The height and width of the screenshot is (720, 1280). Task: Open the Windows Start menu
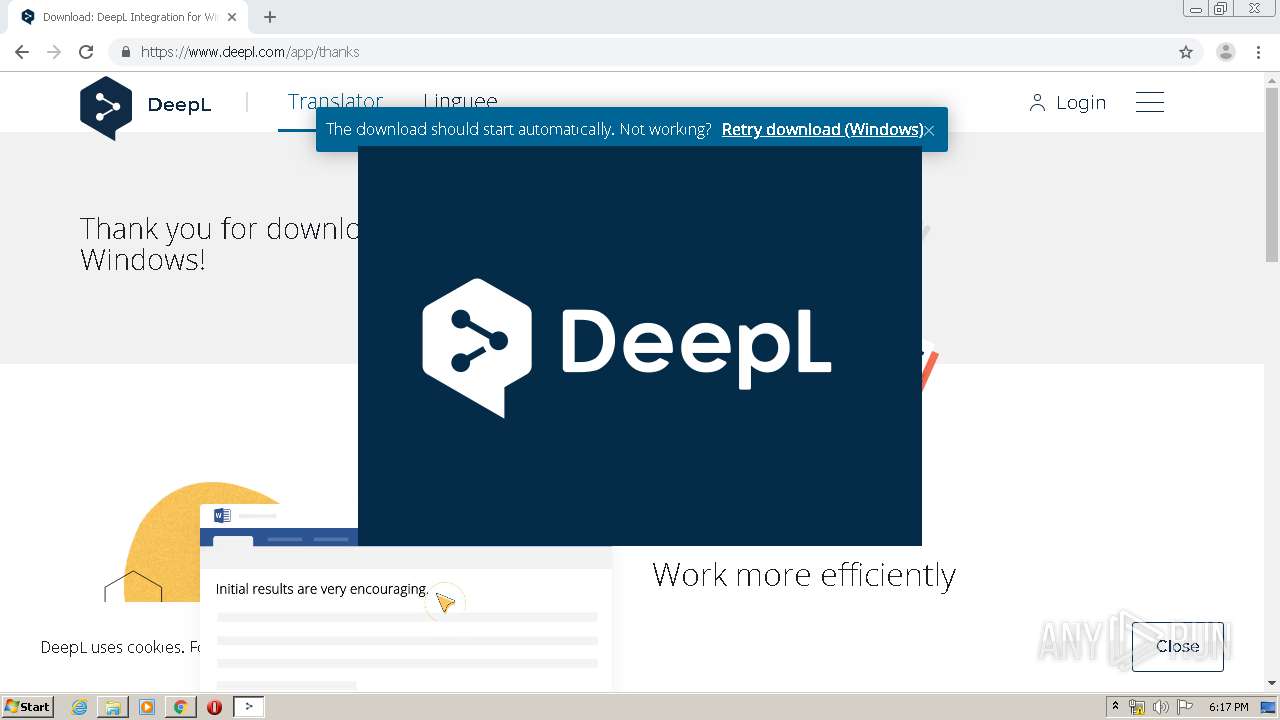[x=27, y=706]
